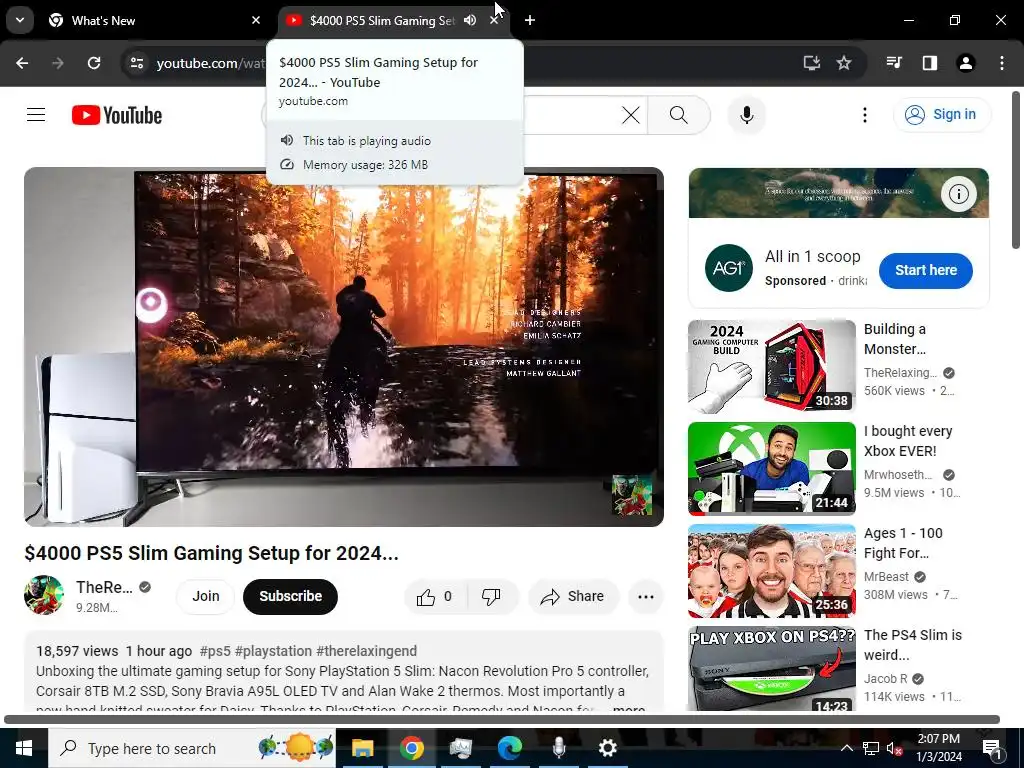
Task: Toggle the Chrome side panel icon
Action: [930, 63]
